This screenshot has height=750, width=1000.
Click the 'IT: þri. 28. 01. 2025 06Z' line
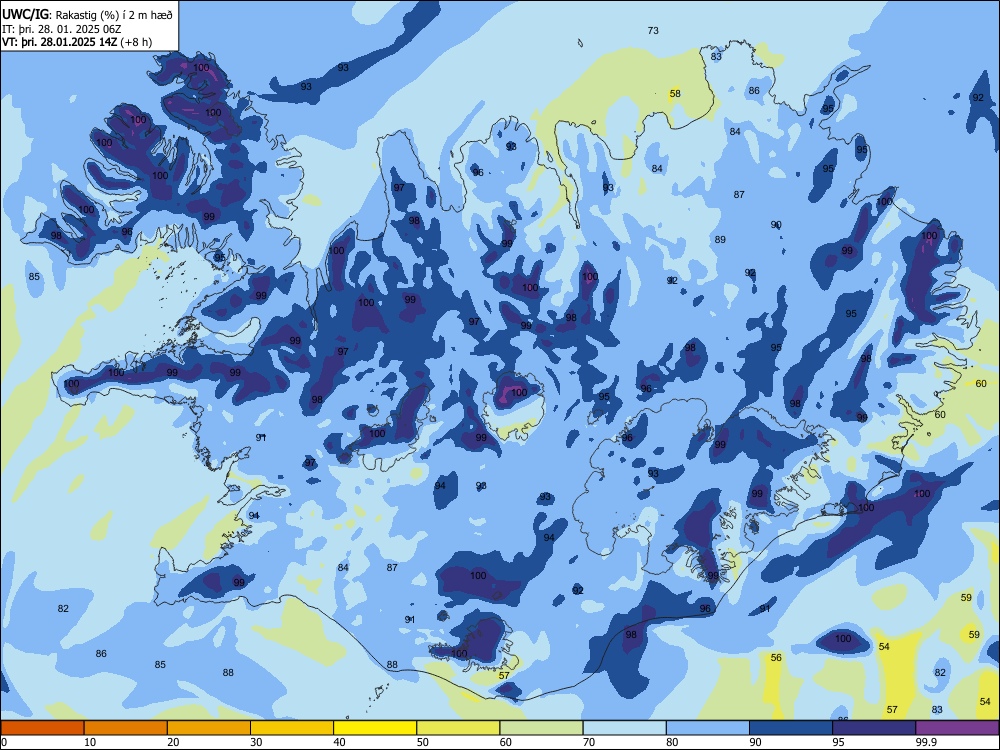coord(62,29)
